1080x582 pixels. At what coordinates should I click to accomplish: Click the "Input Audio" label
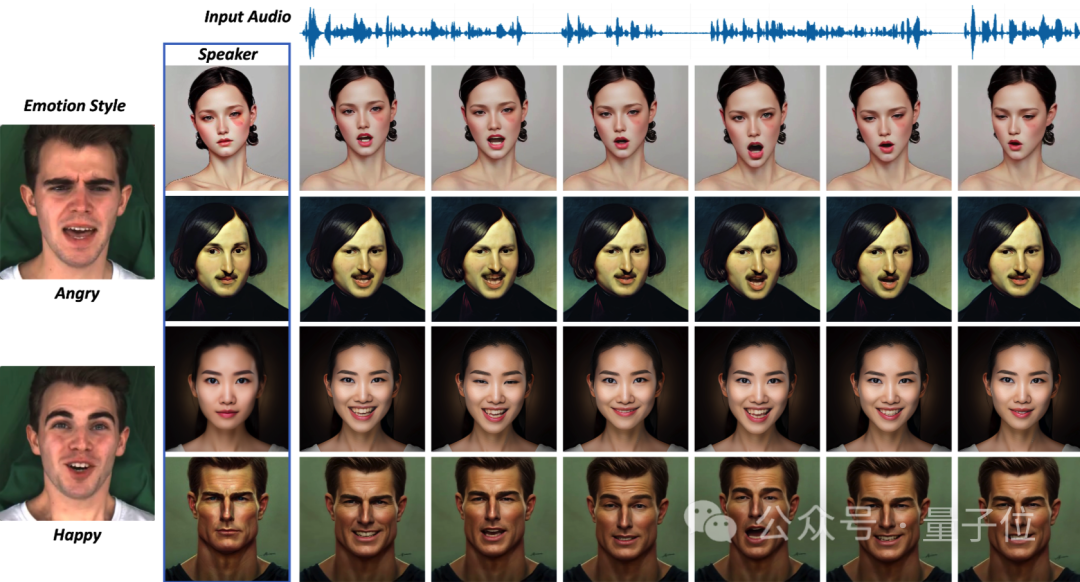(247, 17)
